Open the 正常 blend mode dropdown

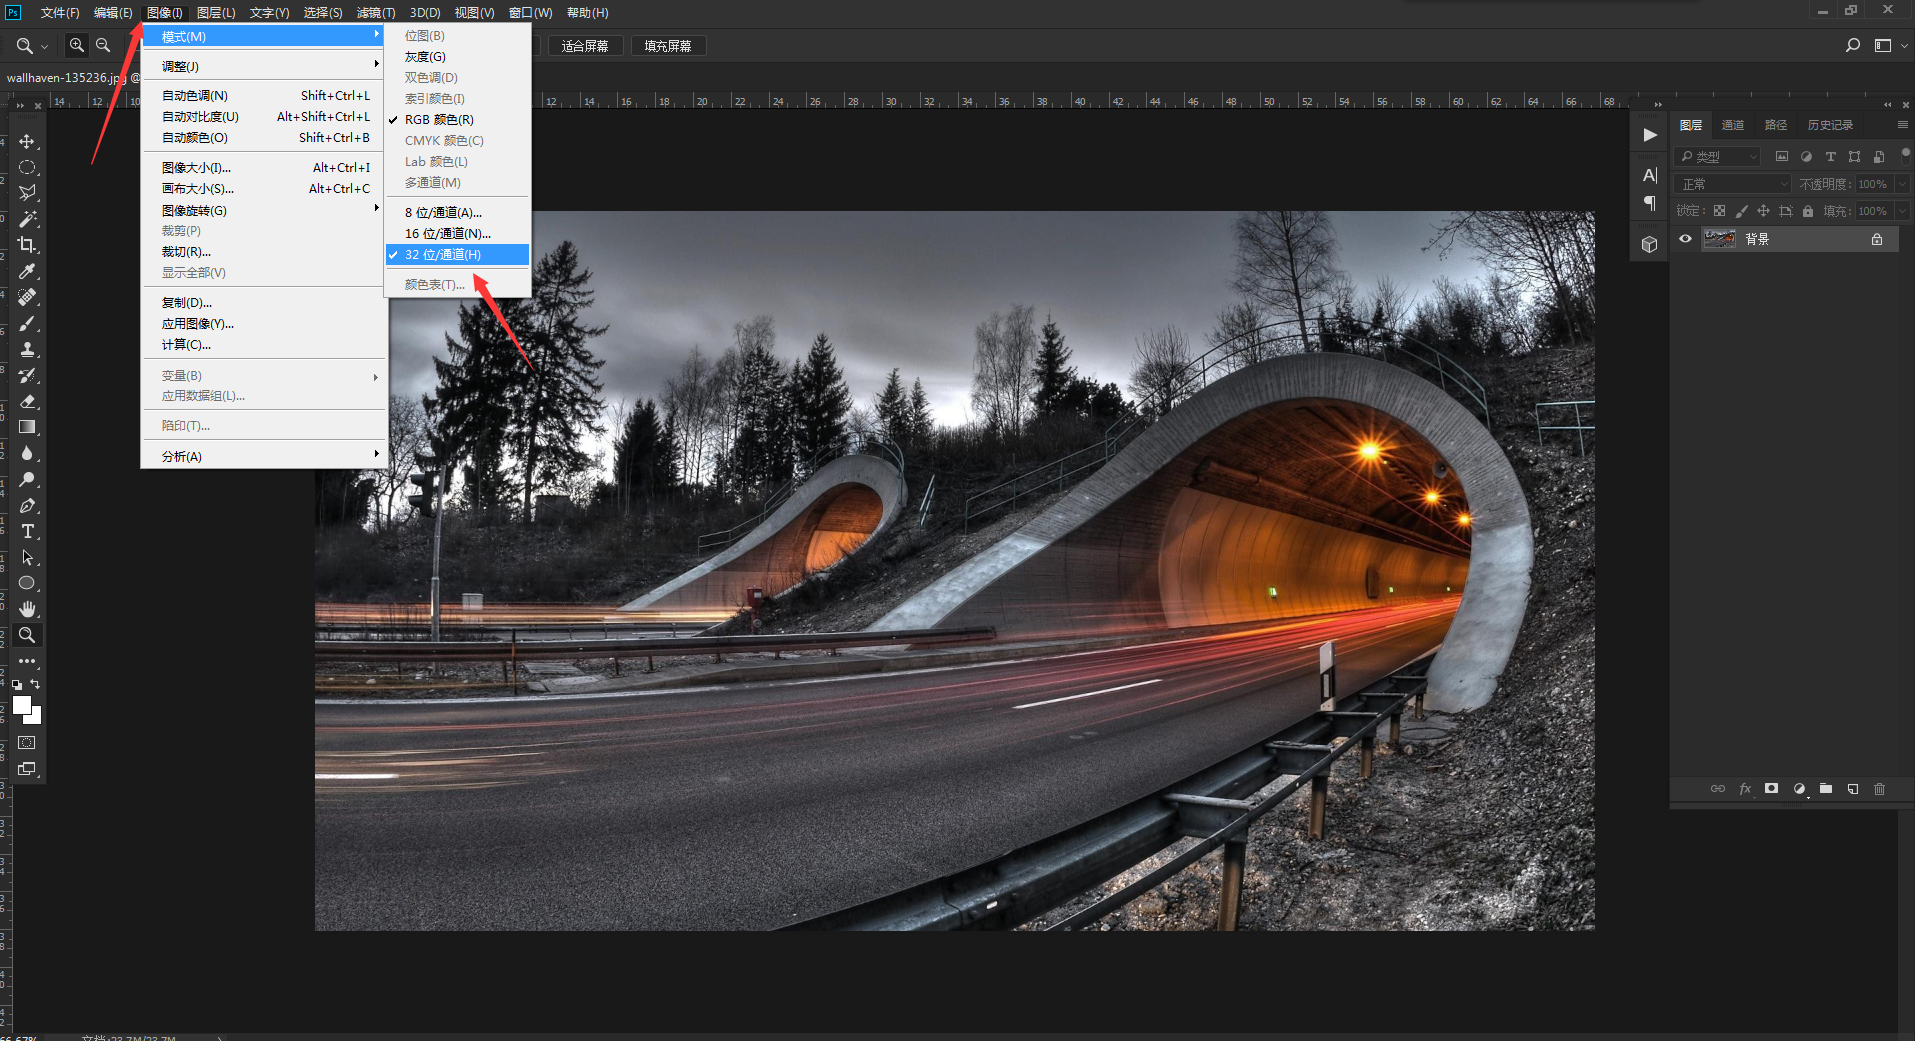pyautogui.click(x=1733, y=184)
